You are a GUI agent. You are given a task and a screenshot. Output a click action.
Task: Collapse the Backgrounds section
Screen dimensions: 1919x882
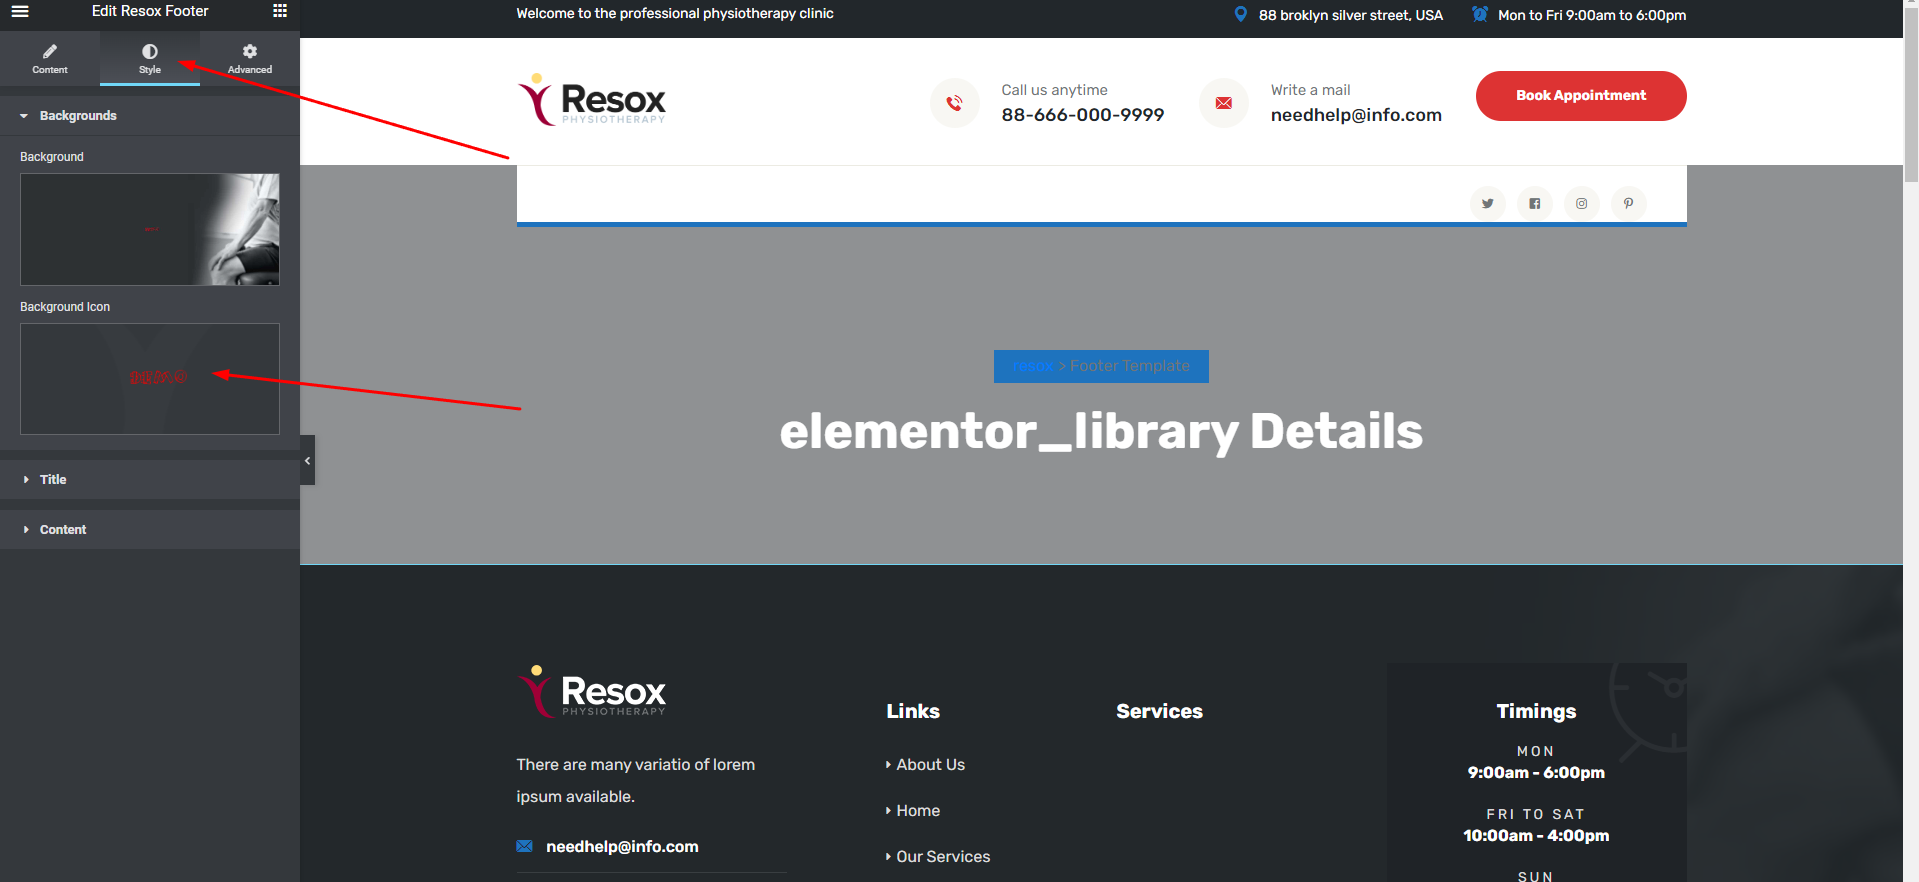(x=150, y=116)
